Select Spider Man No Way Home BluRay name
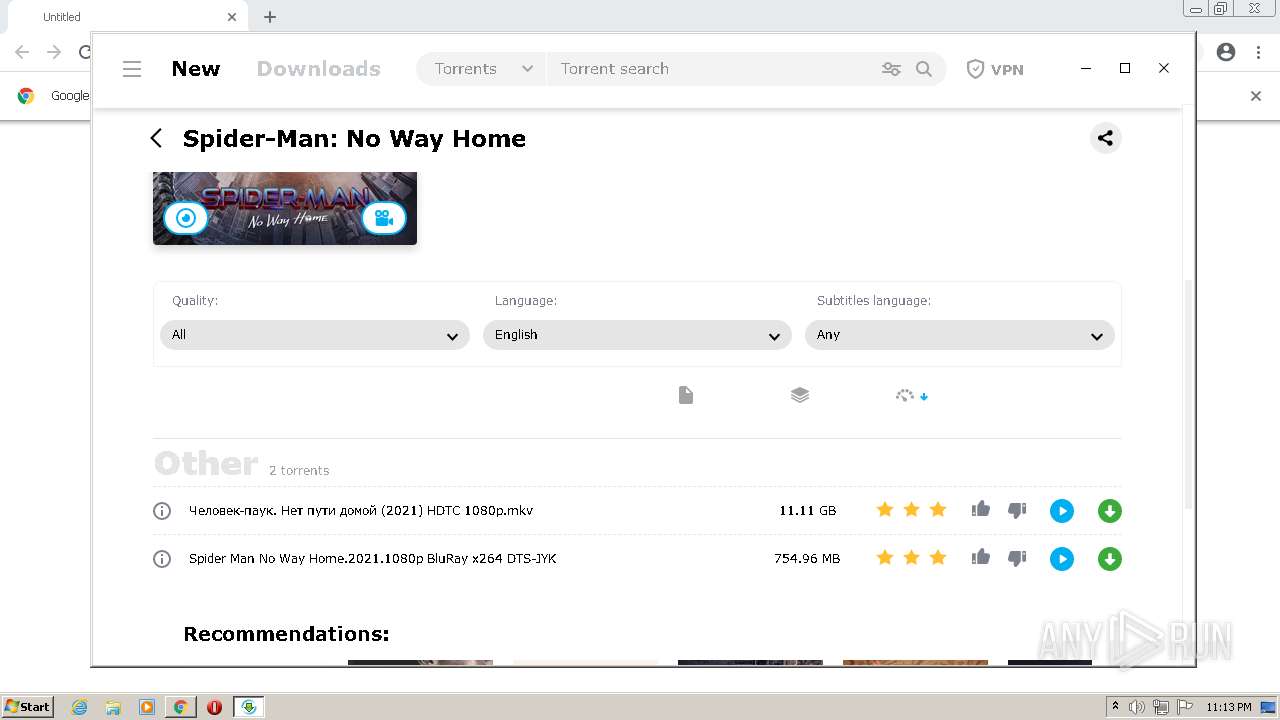Image resolution: width=1280 pixels, height=720 pixels. coord(372,559)
